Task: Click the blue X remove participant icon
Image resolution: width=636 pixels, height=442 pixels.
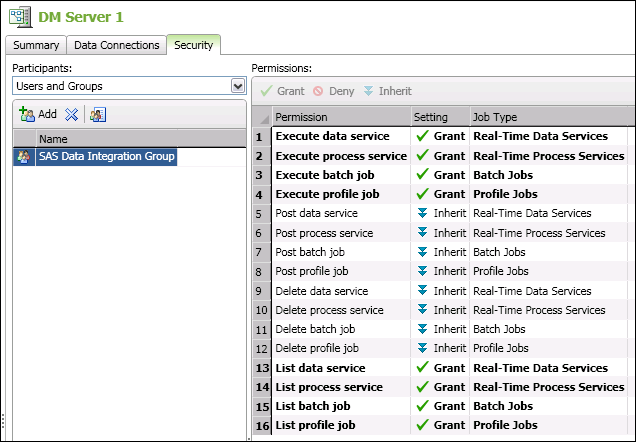Action: click(72, 115)
